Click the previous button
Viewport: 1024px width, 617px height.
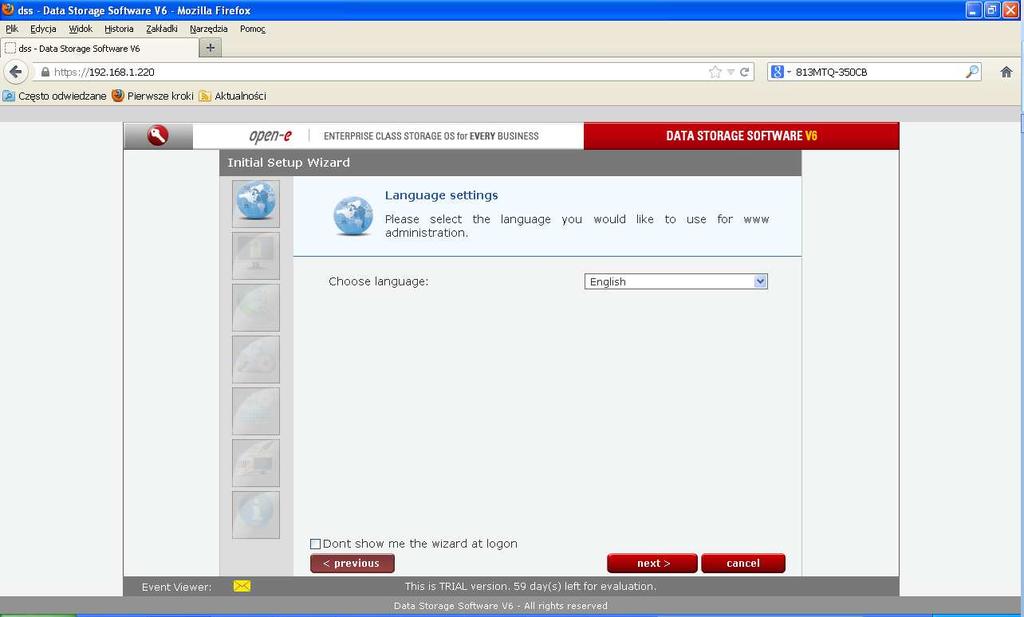[352, 563]
